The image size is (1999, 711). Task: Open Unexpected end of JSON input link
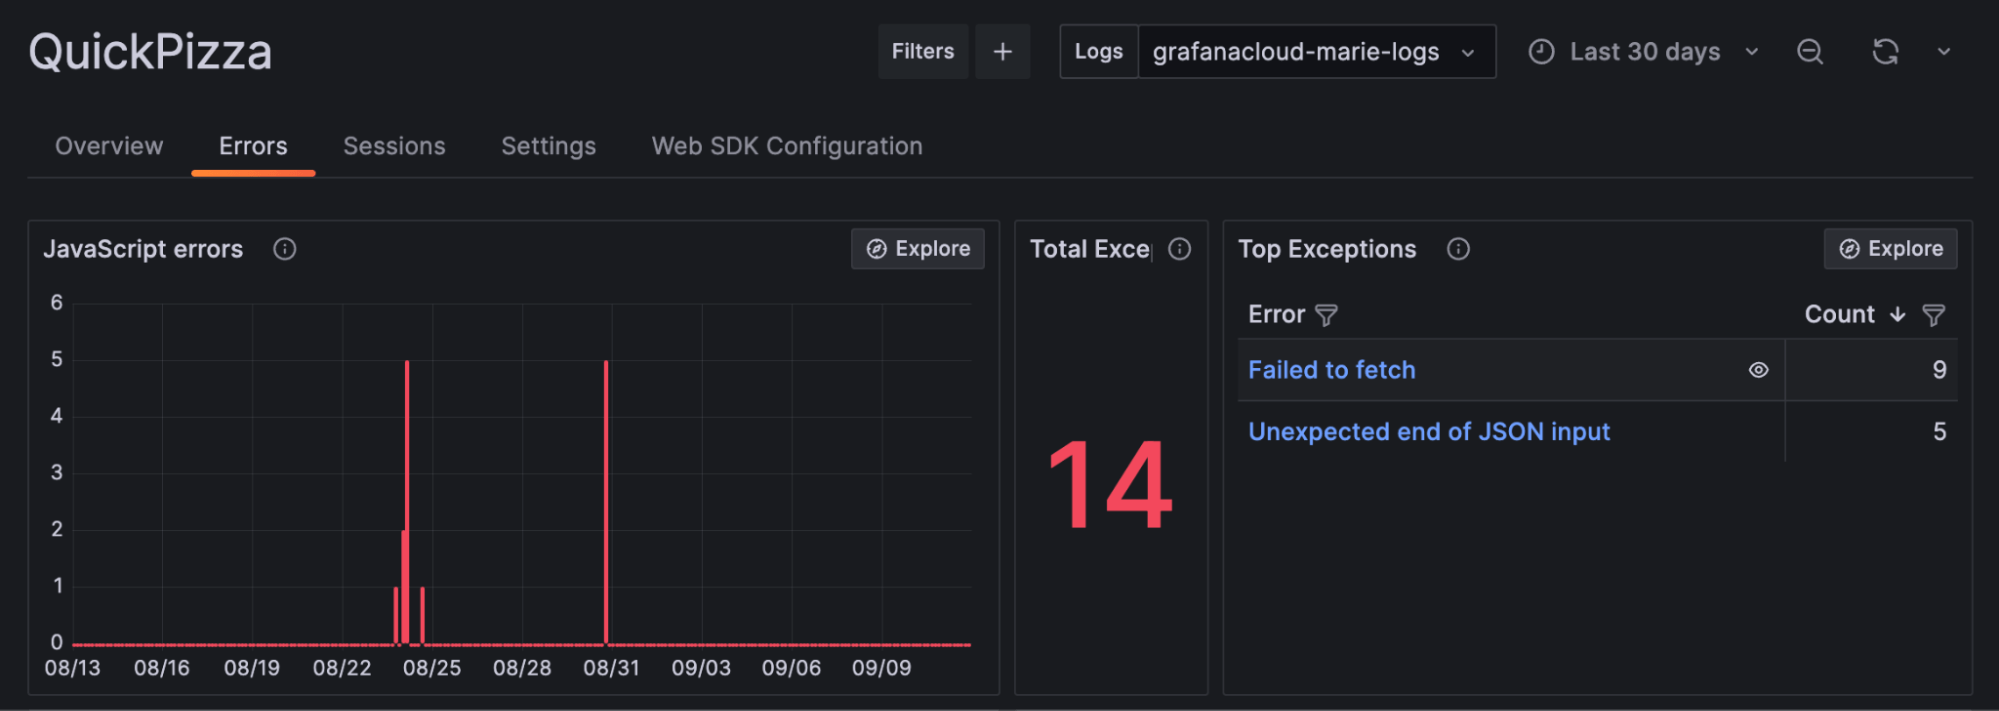1429,432
